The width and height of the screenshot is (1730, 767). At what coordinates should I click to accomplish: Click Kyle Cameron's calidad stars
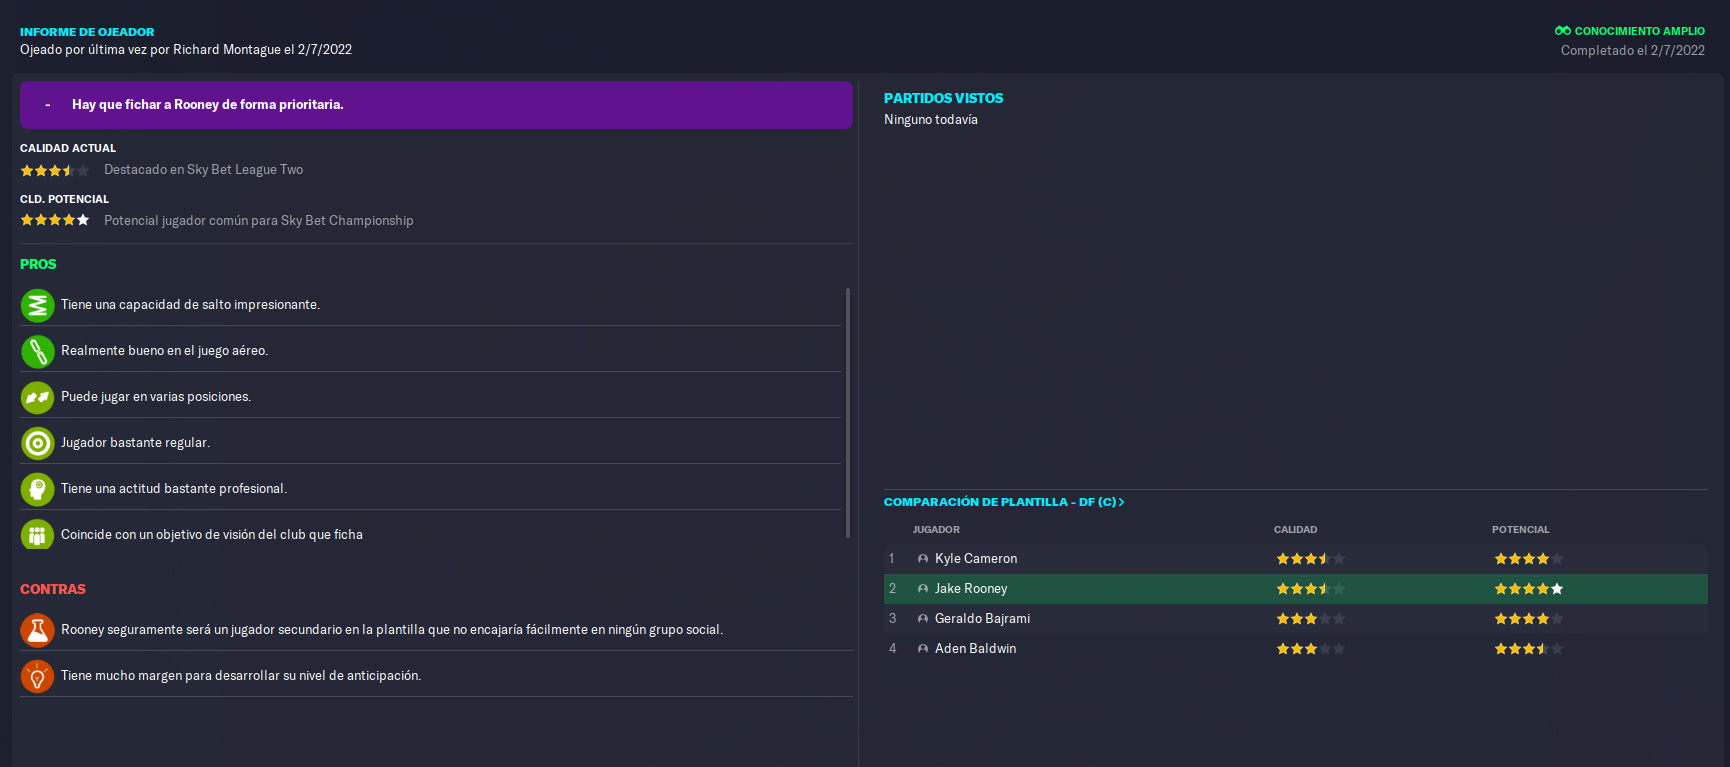(1311, 559)
